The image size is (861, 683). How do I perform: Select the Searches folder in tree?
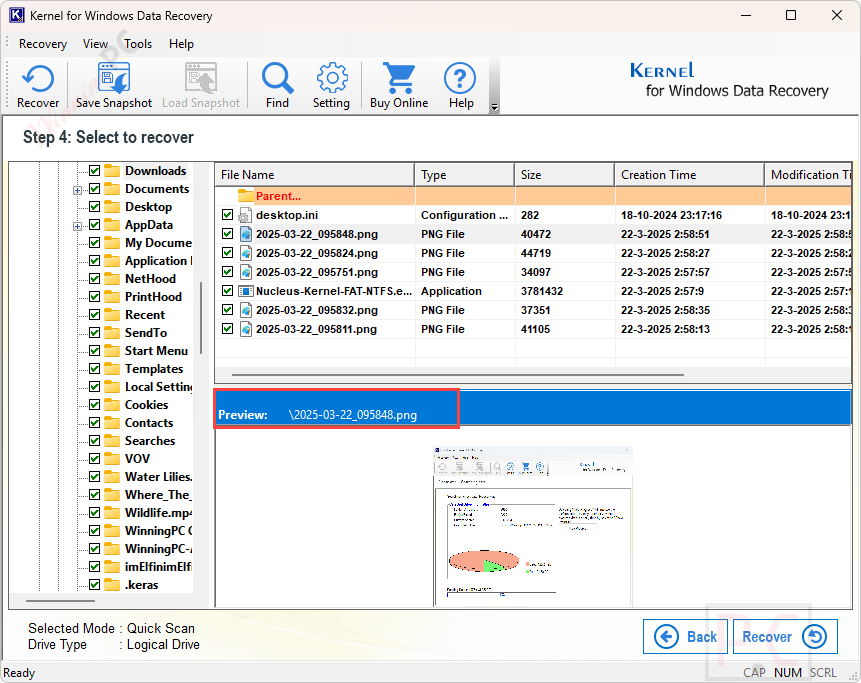(150, 441)
